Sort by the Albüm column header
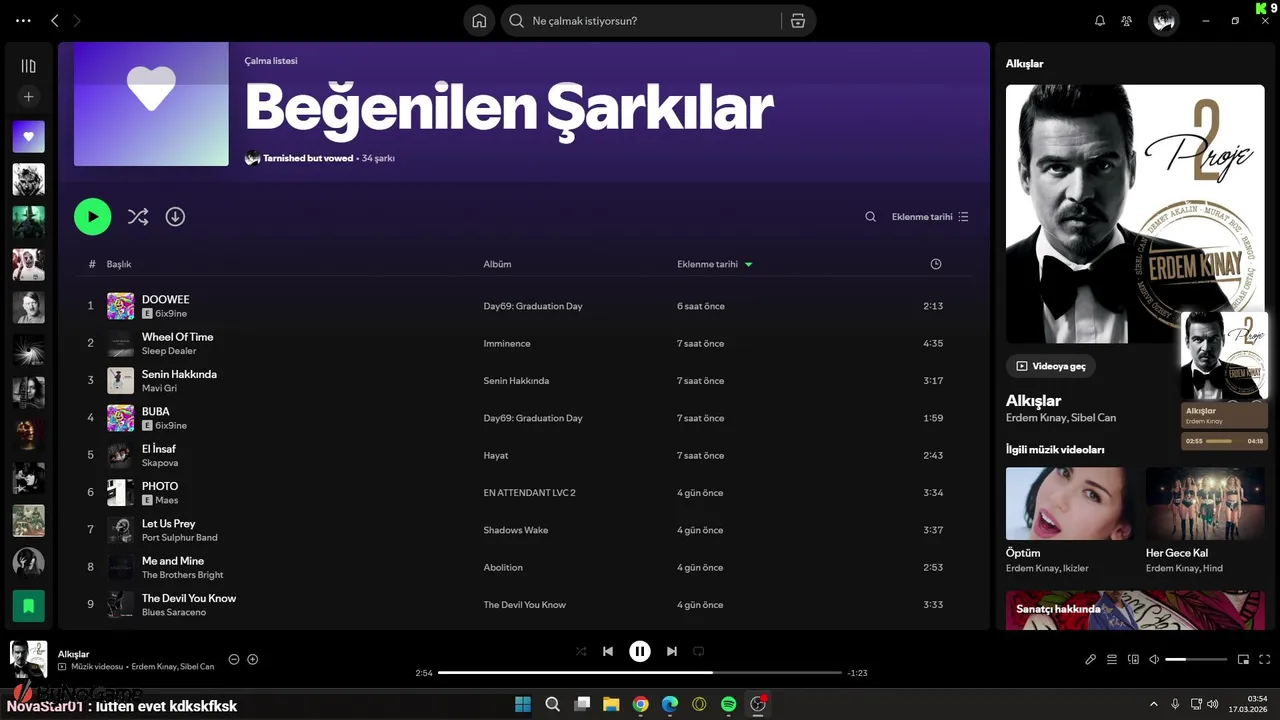Viewport: 1280px width, 720px height. (x=497, y=264)
